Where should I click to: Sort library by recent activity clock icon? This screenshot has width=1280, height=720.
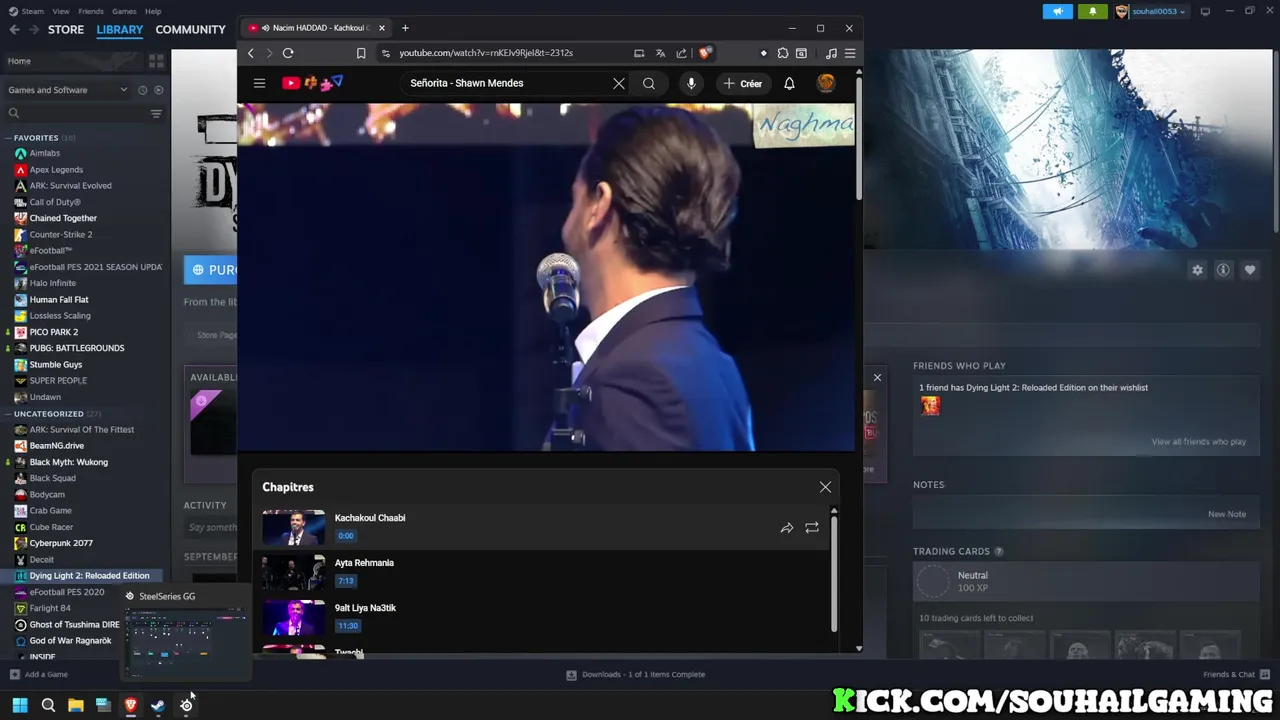coord(143,90)
